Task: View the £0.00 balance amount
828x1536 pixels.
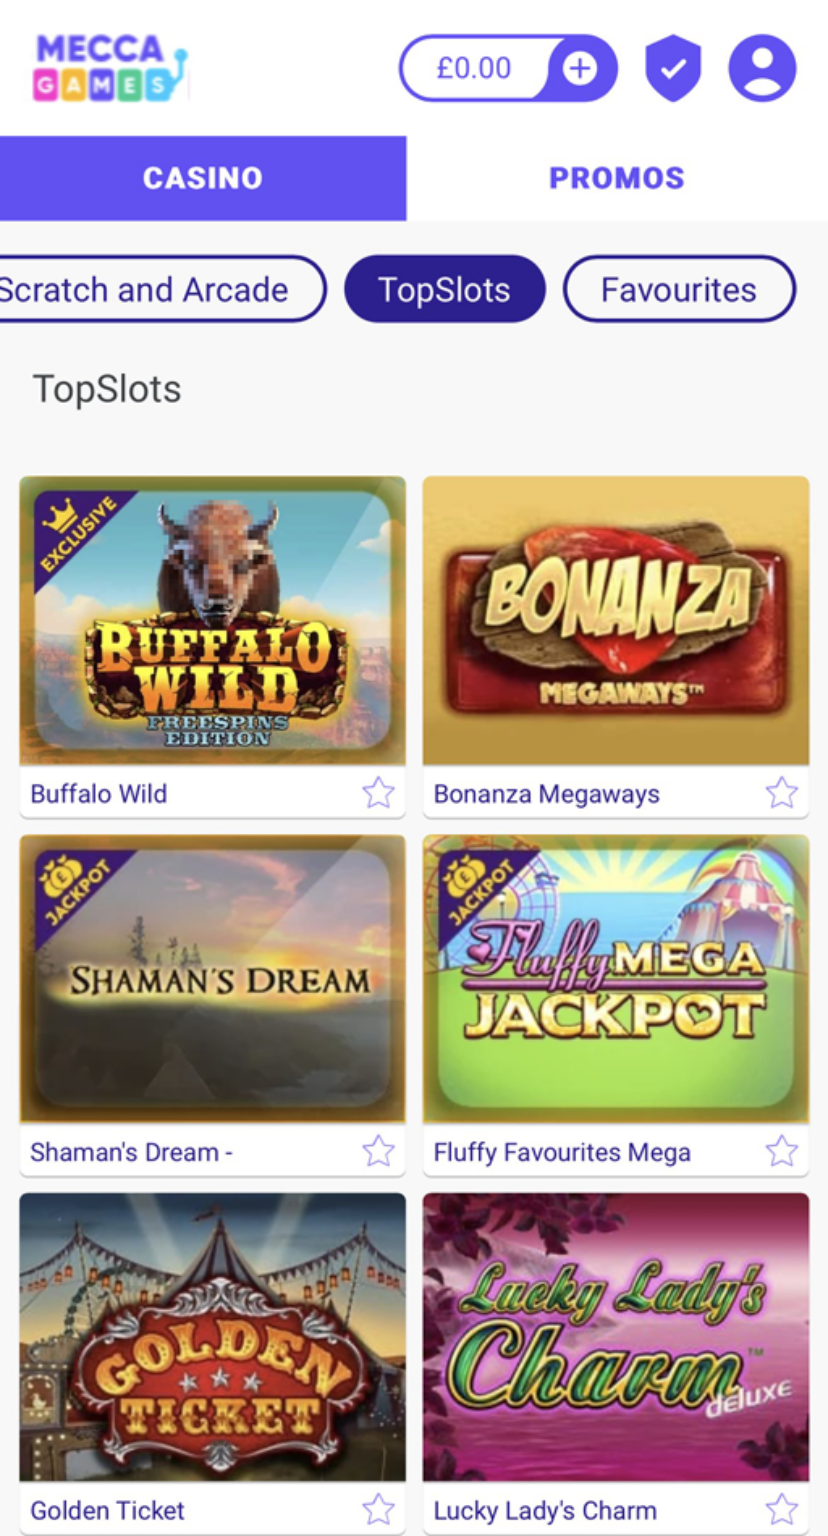Action: (474, 68)
